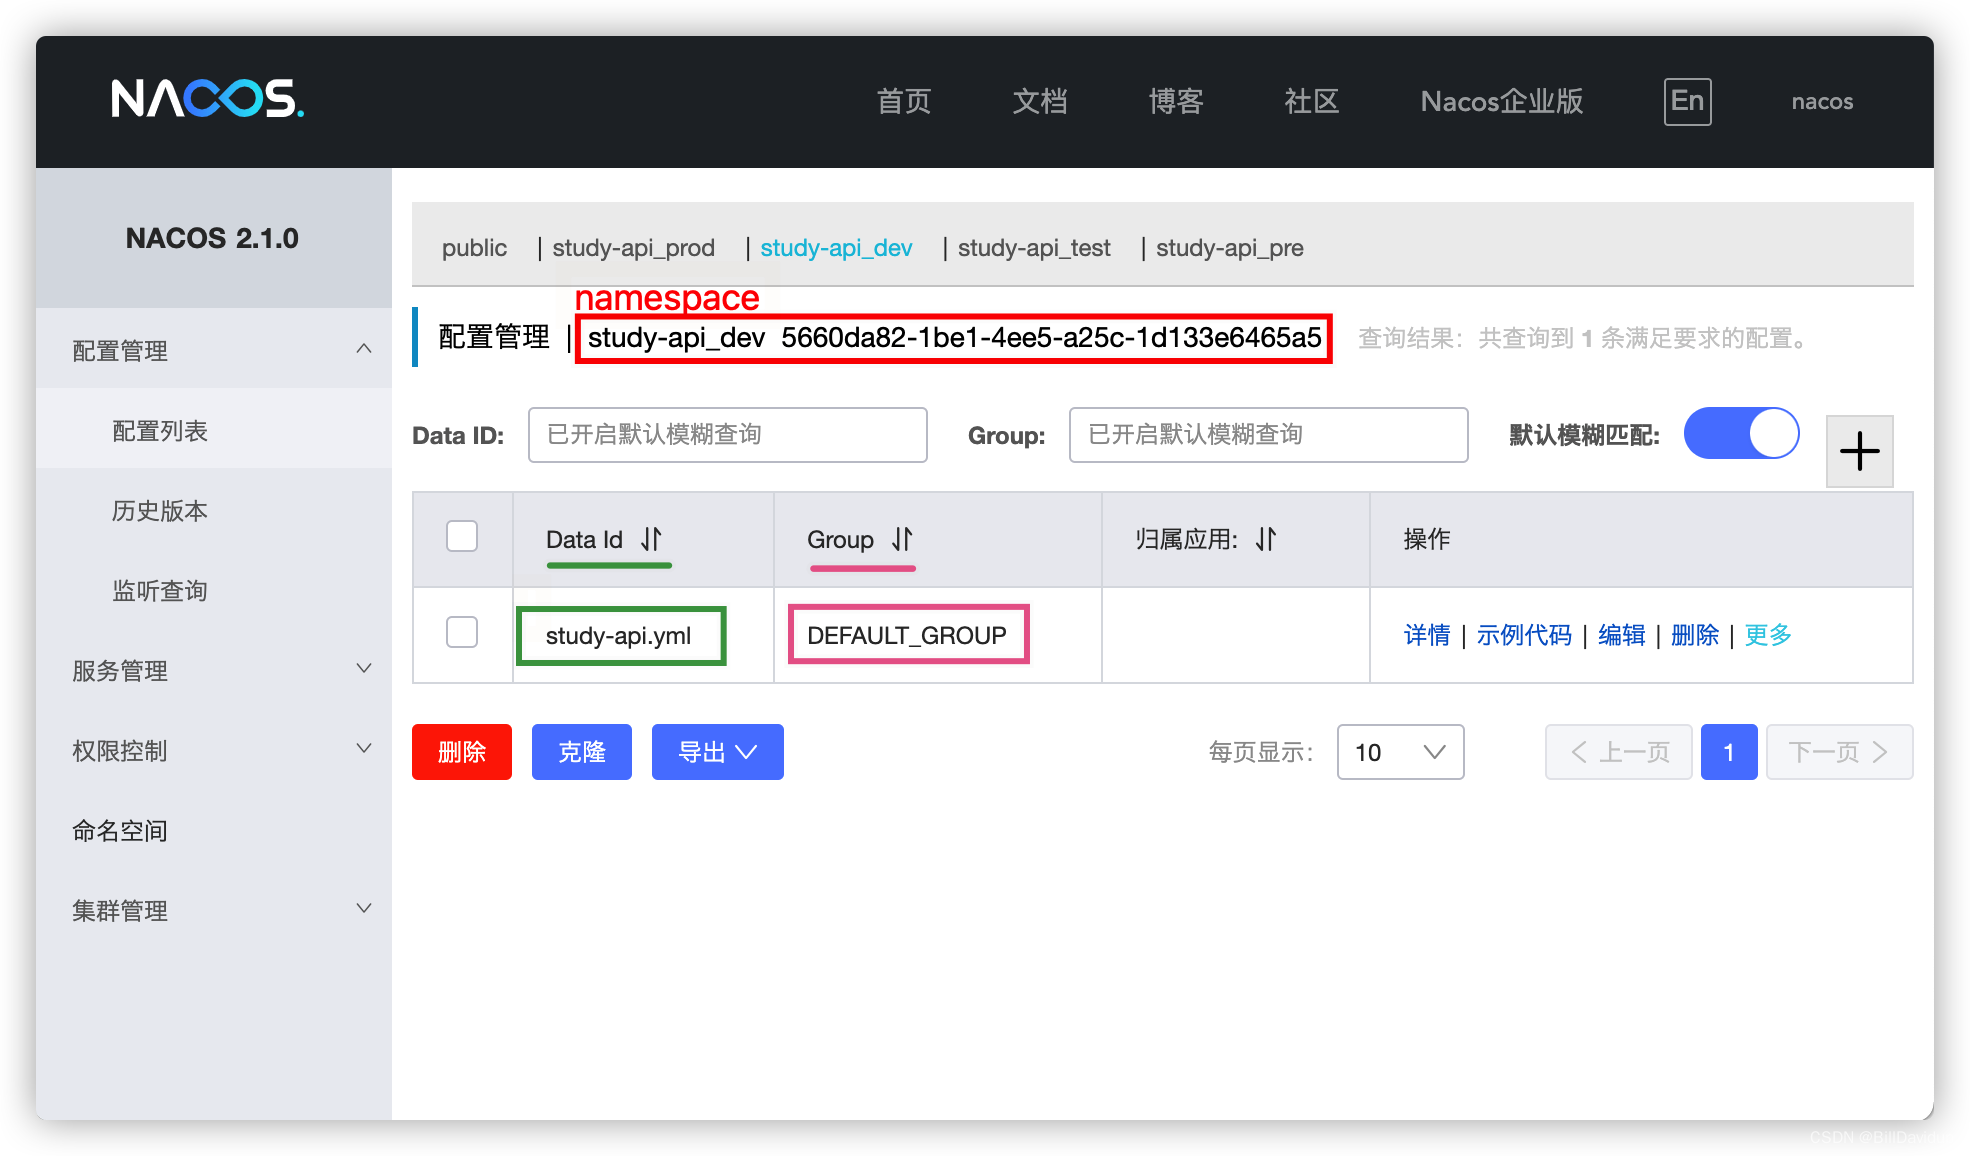Screen dimensions: 1970x1156
Task: Open 示例代码 for study-api.yml
Action: (1524, 635)
